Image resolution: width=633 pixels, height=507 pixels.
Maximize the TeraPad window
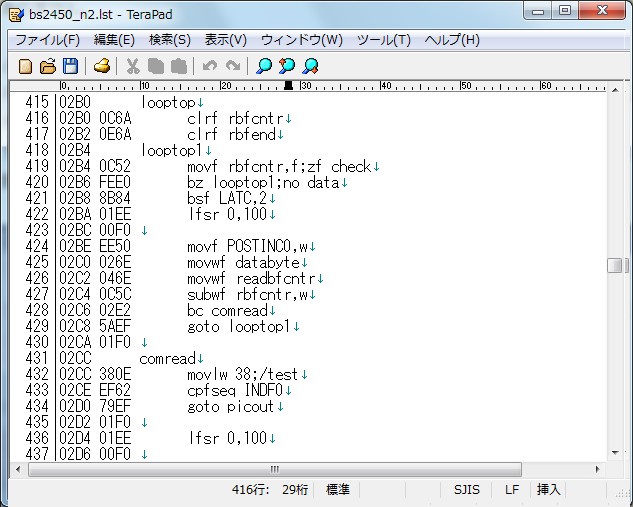[x=565, y=11]
